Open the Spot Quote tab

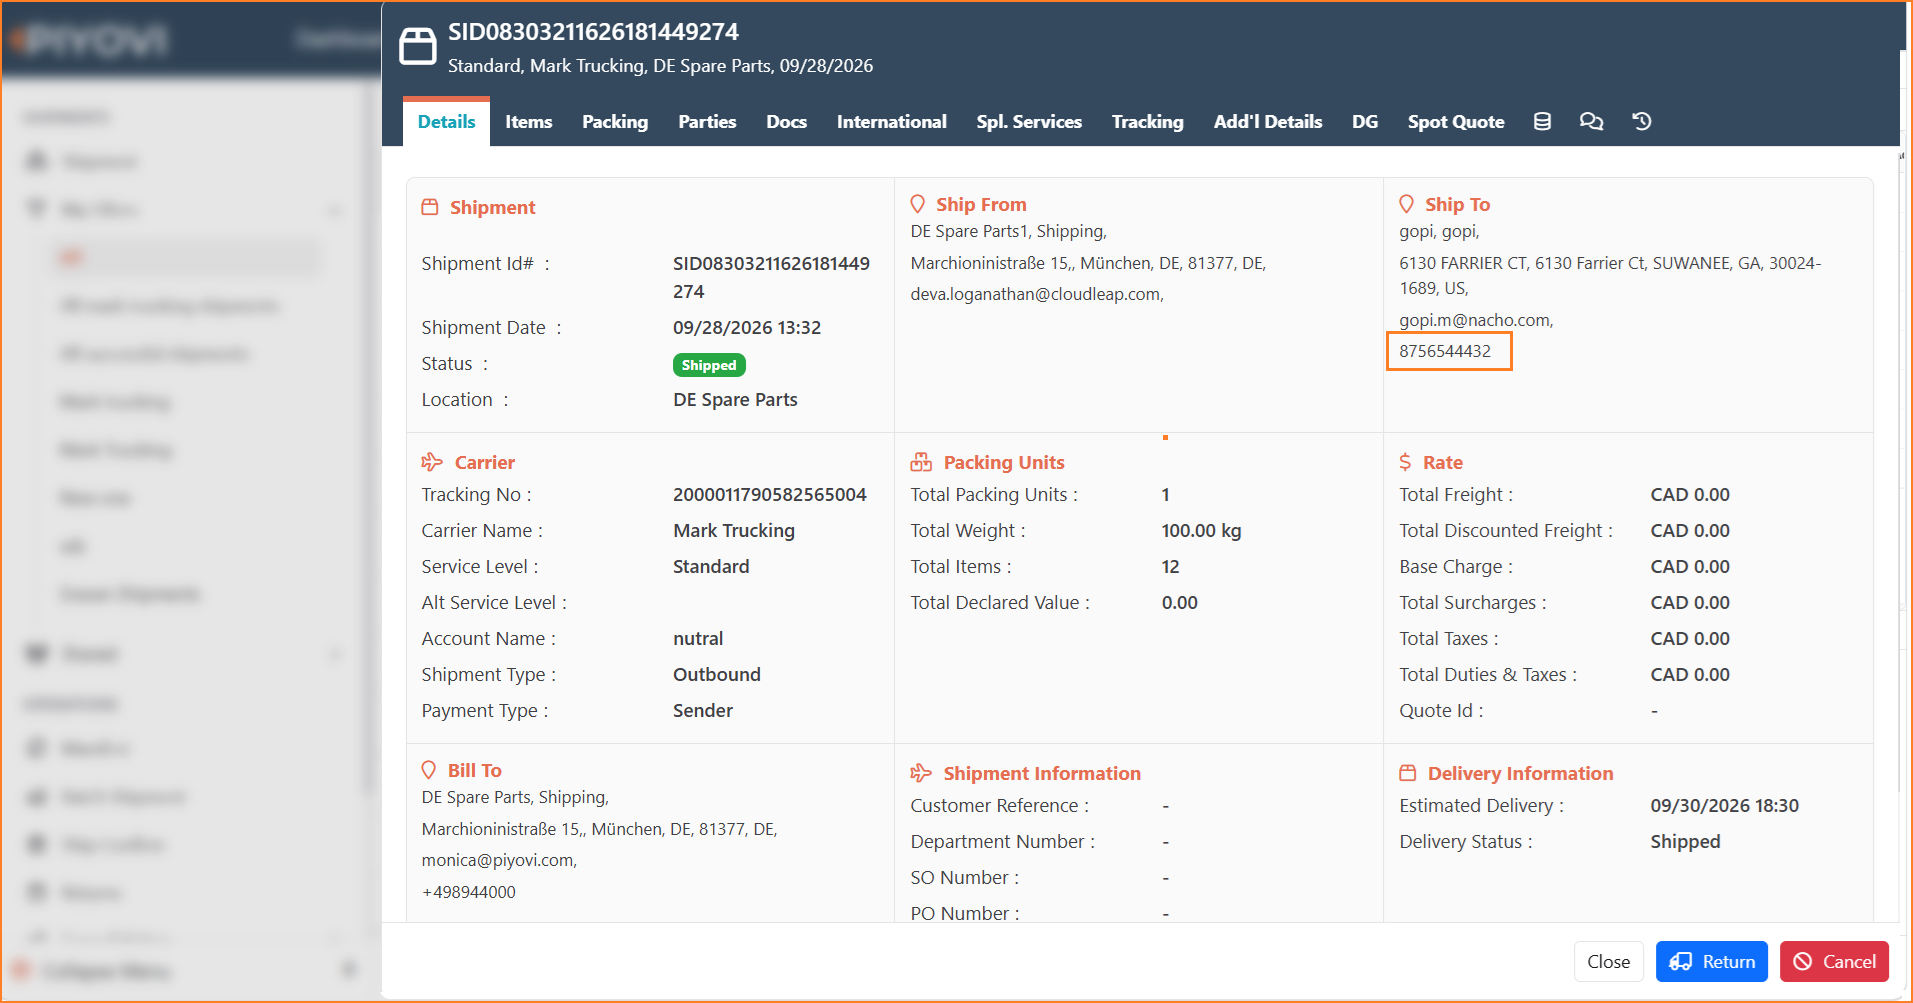pyautogui.click(x=1456, y=121)
